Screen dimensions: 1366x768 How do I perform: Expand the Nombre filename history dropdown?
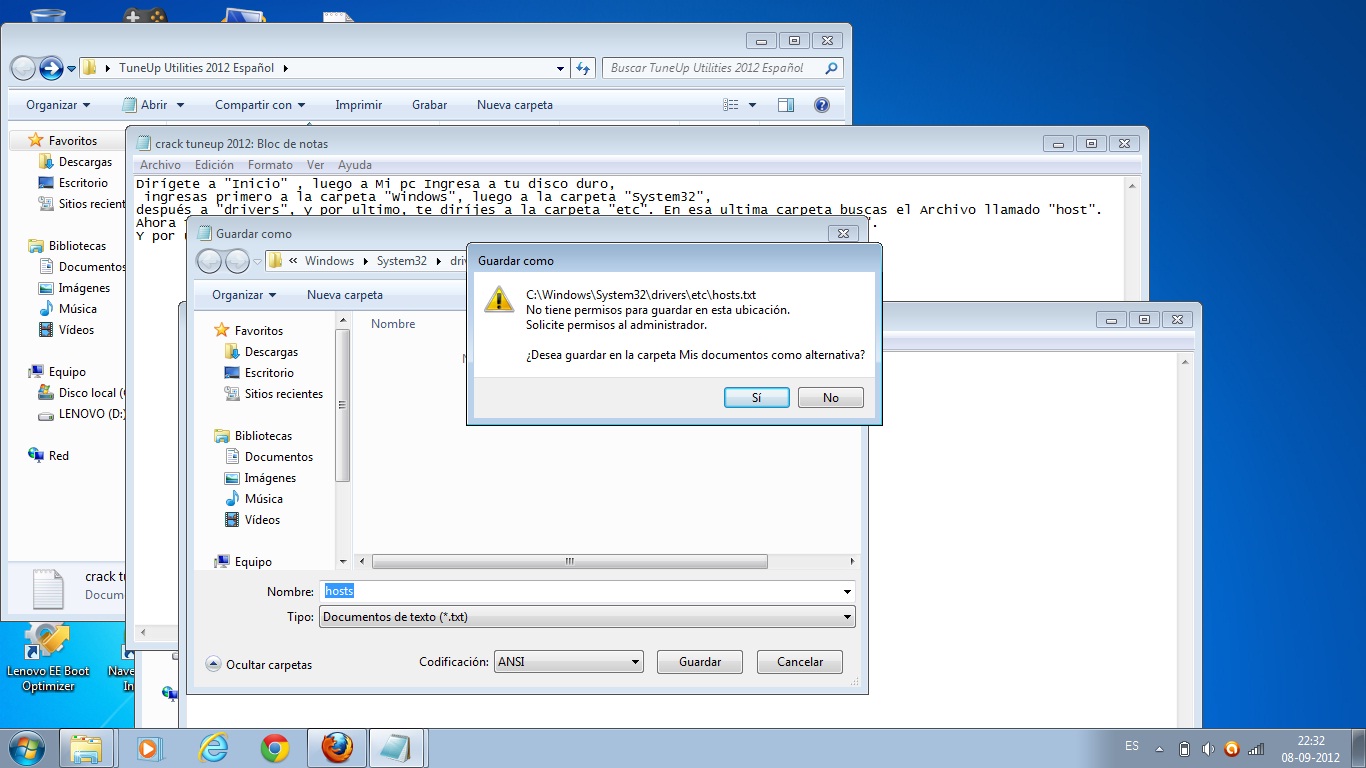pos(848,592)
